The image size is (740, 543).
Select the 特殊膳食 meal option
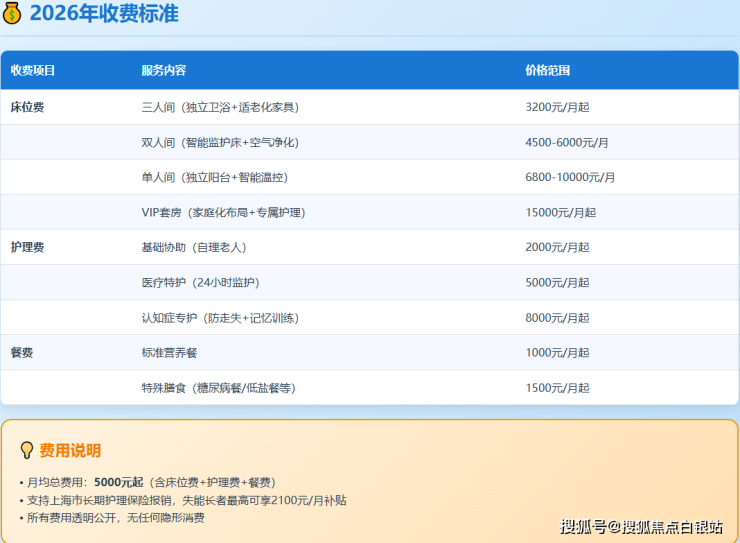(x=218, y=388)
